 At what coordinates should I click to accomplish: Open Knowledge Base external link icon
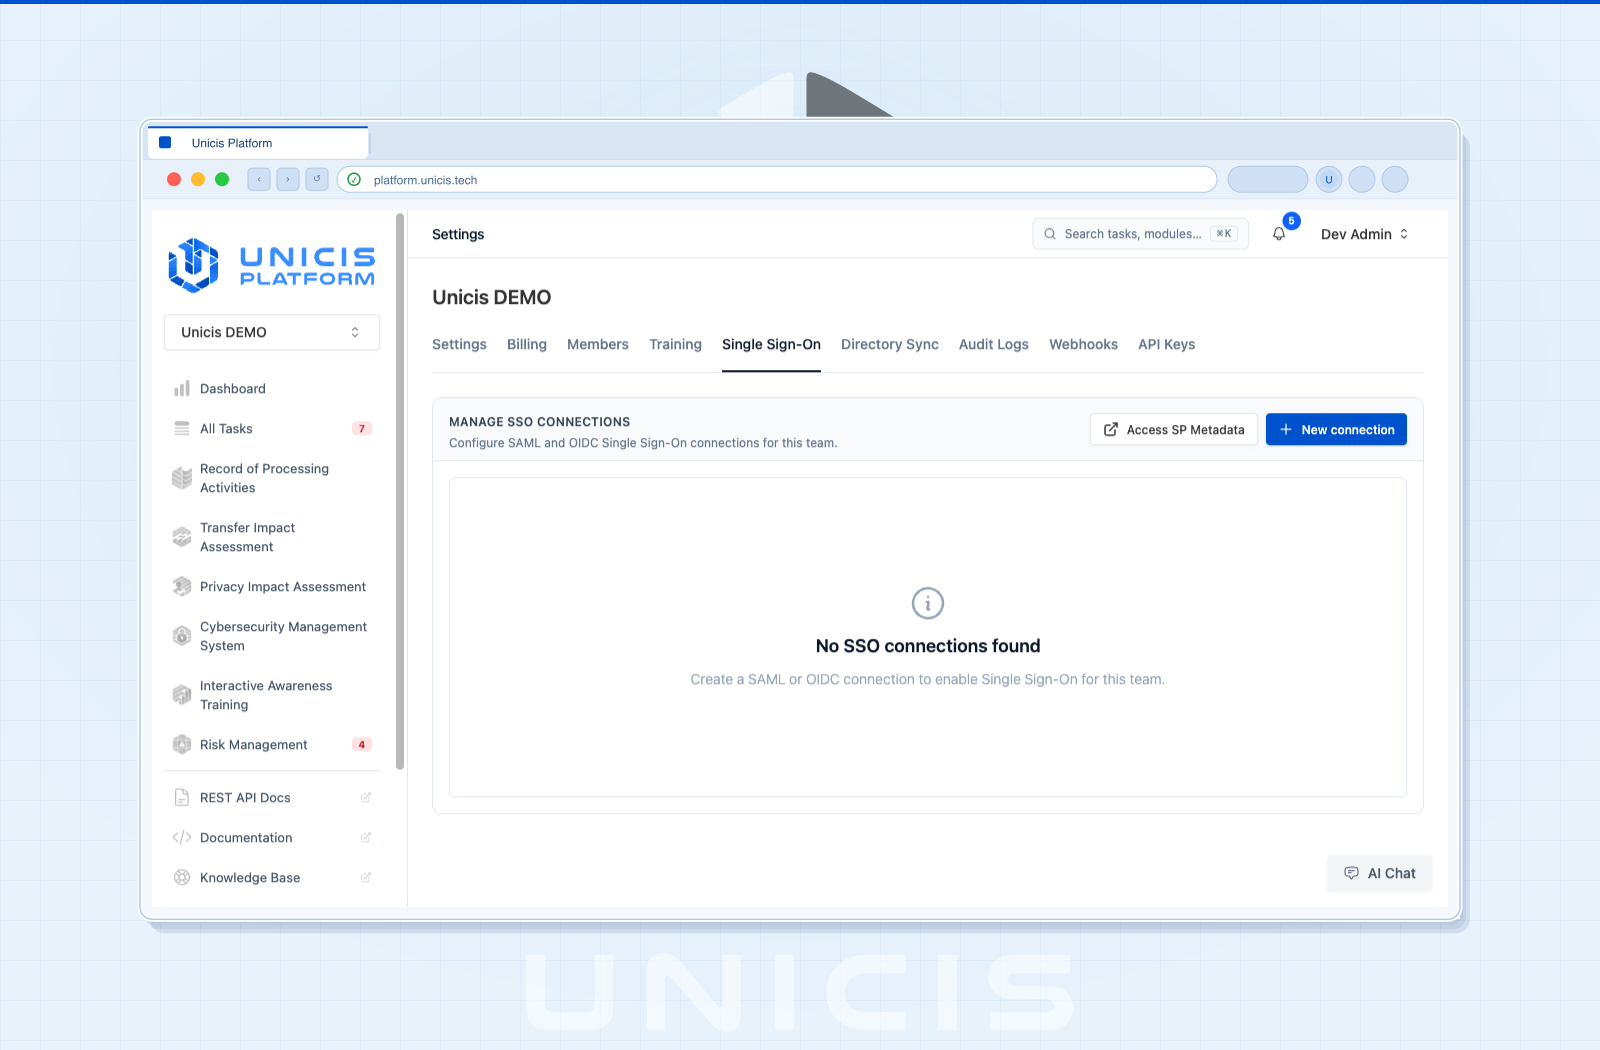(x=366, y=878)
